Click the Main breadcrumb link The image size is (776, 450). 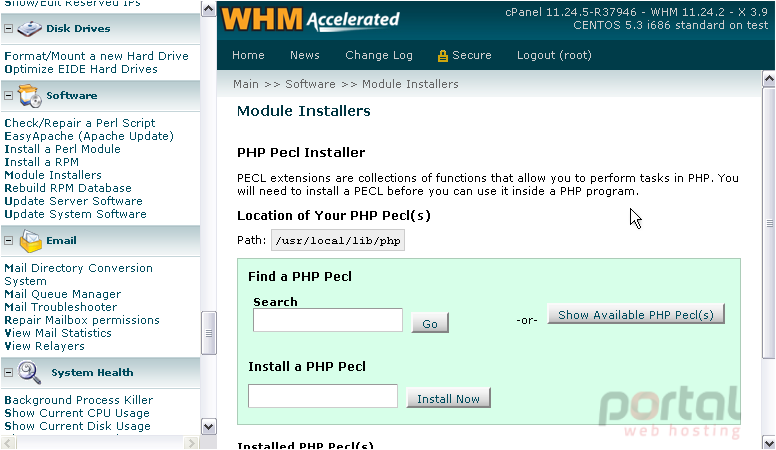(x=245, y=84)
